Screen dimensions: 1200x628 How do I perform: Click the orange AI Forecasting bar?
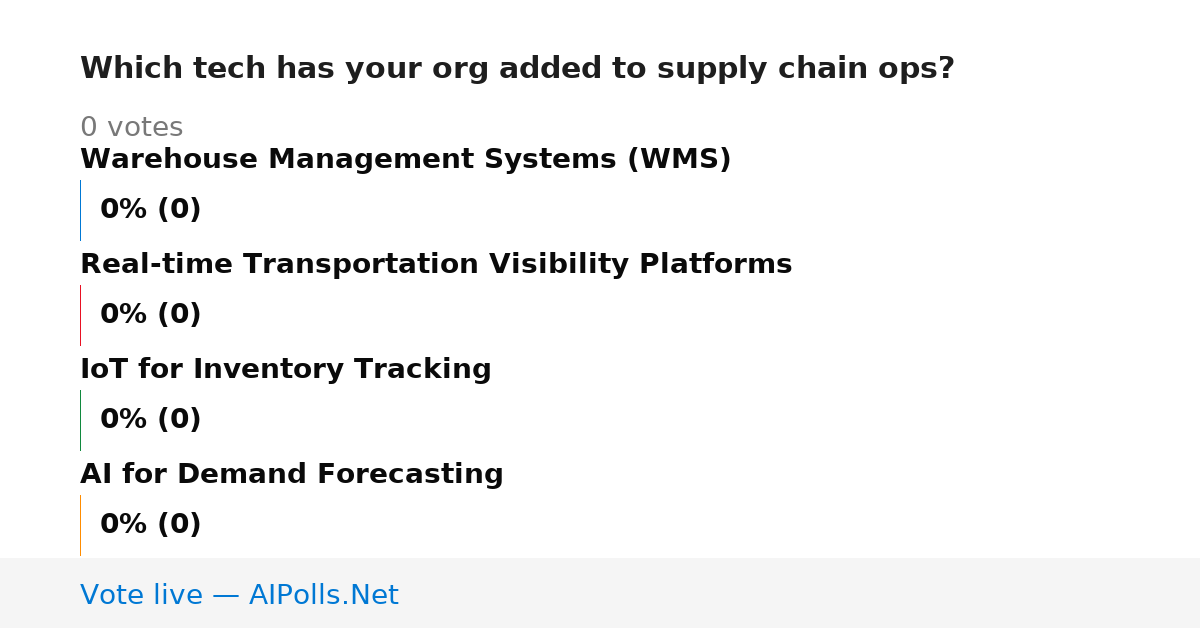coord(80,525)
